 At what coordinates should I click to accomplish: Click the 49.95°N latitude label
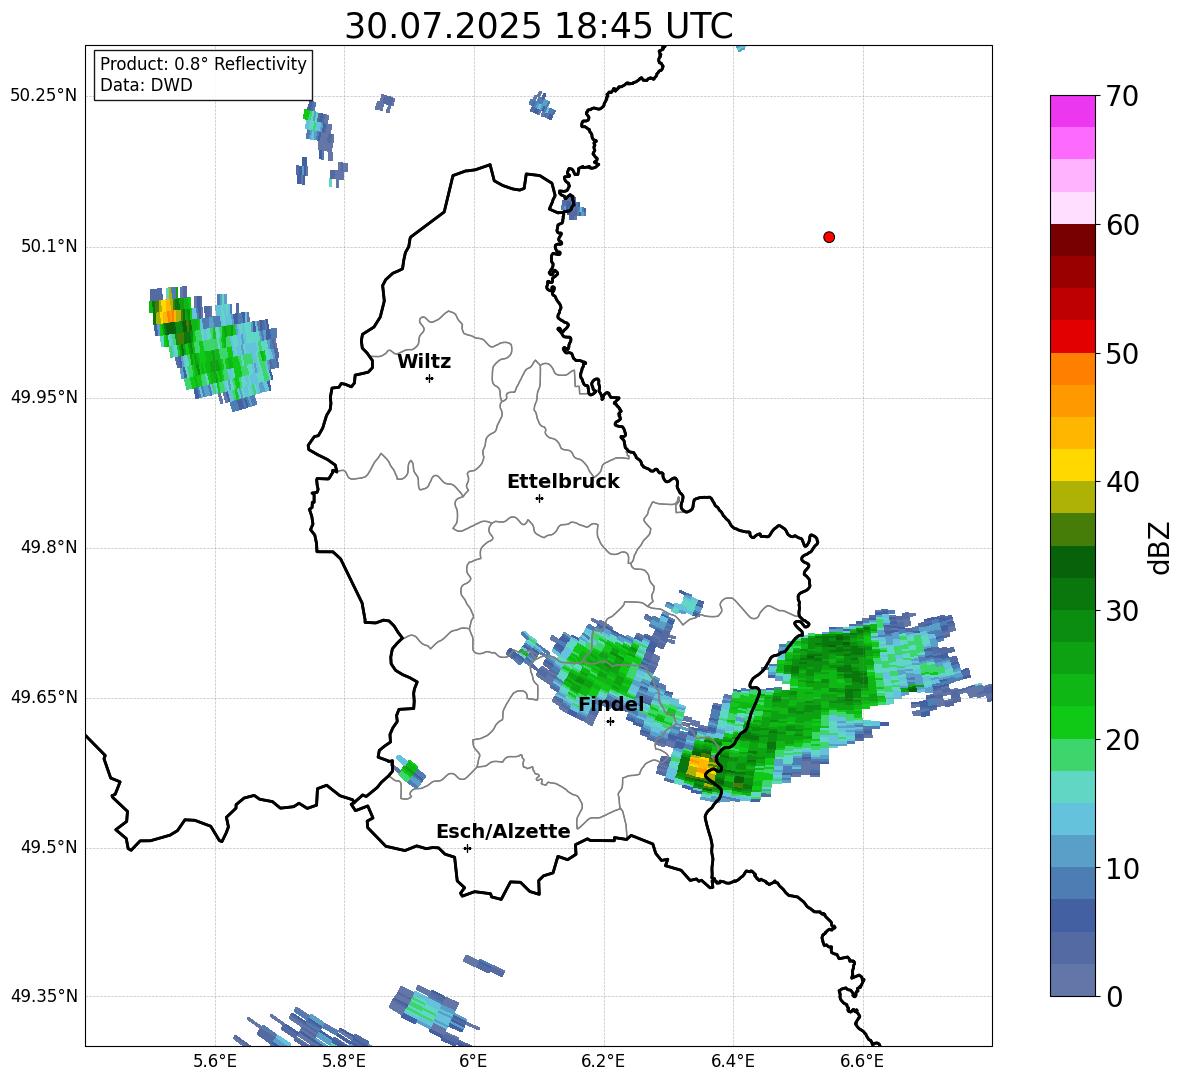click(44, 397)
